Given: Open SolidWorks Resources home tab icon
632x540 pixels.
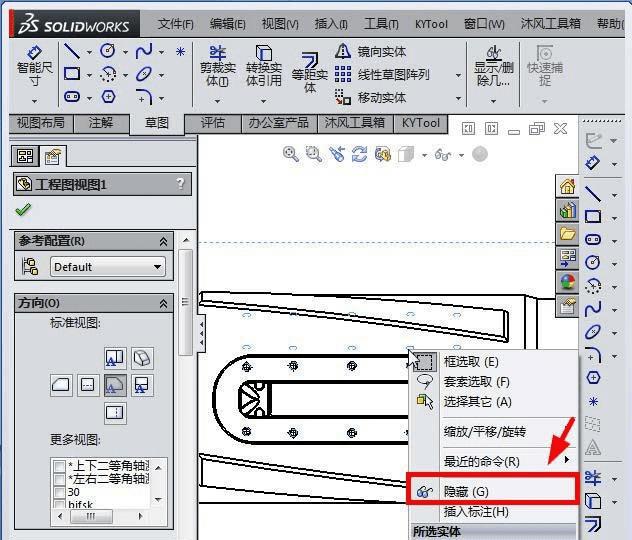Looking at the screenshot, I should point(567,186).
